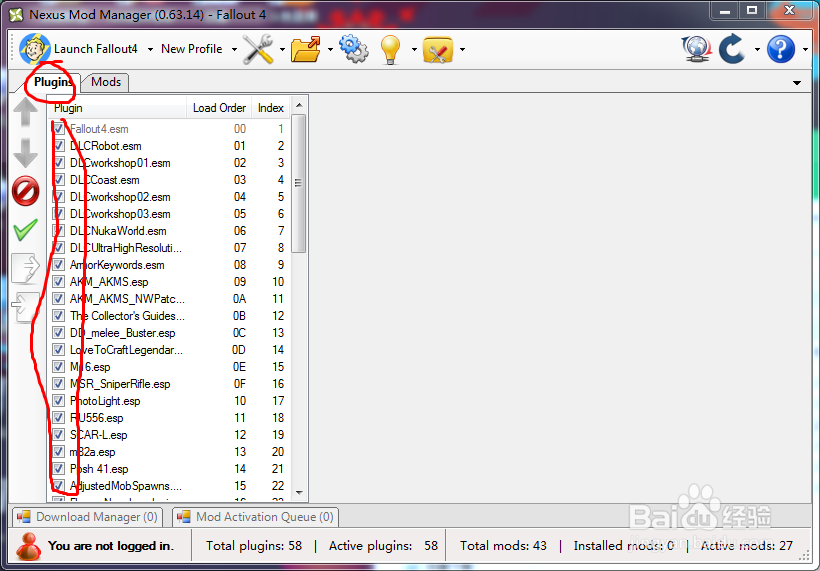The height and width of the screenshot is (571, 820).
Task: Open the blue question mark help icon
Action: 781,49
